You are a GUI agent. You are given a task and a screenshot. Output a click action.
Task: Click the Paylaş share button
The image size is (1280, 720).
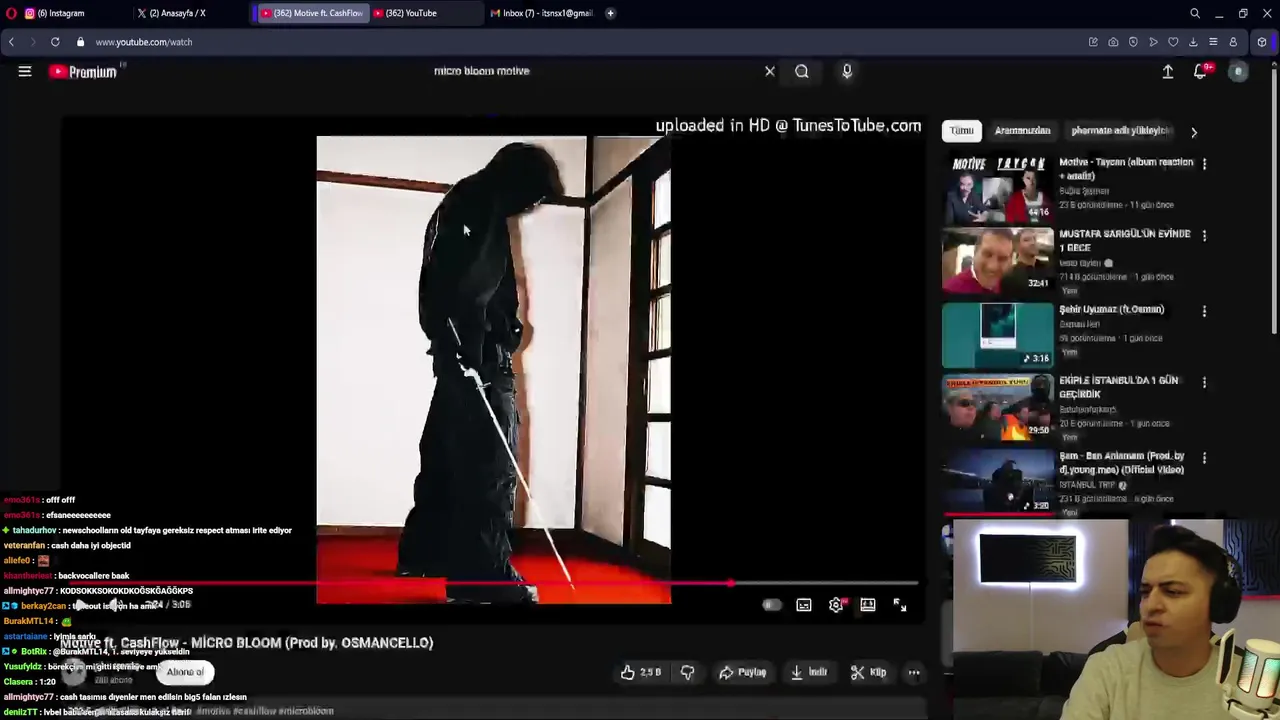tap(743, 673)
